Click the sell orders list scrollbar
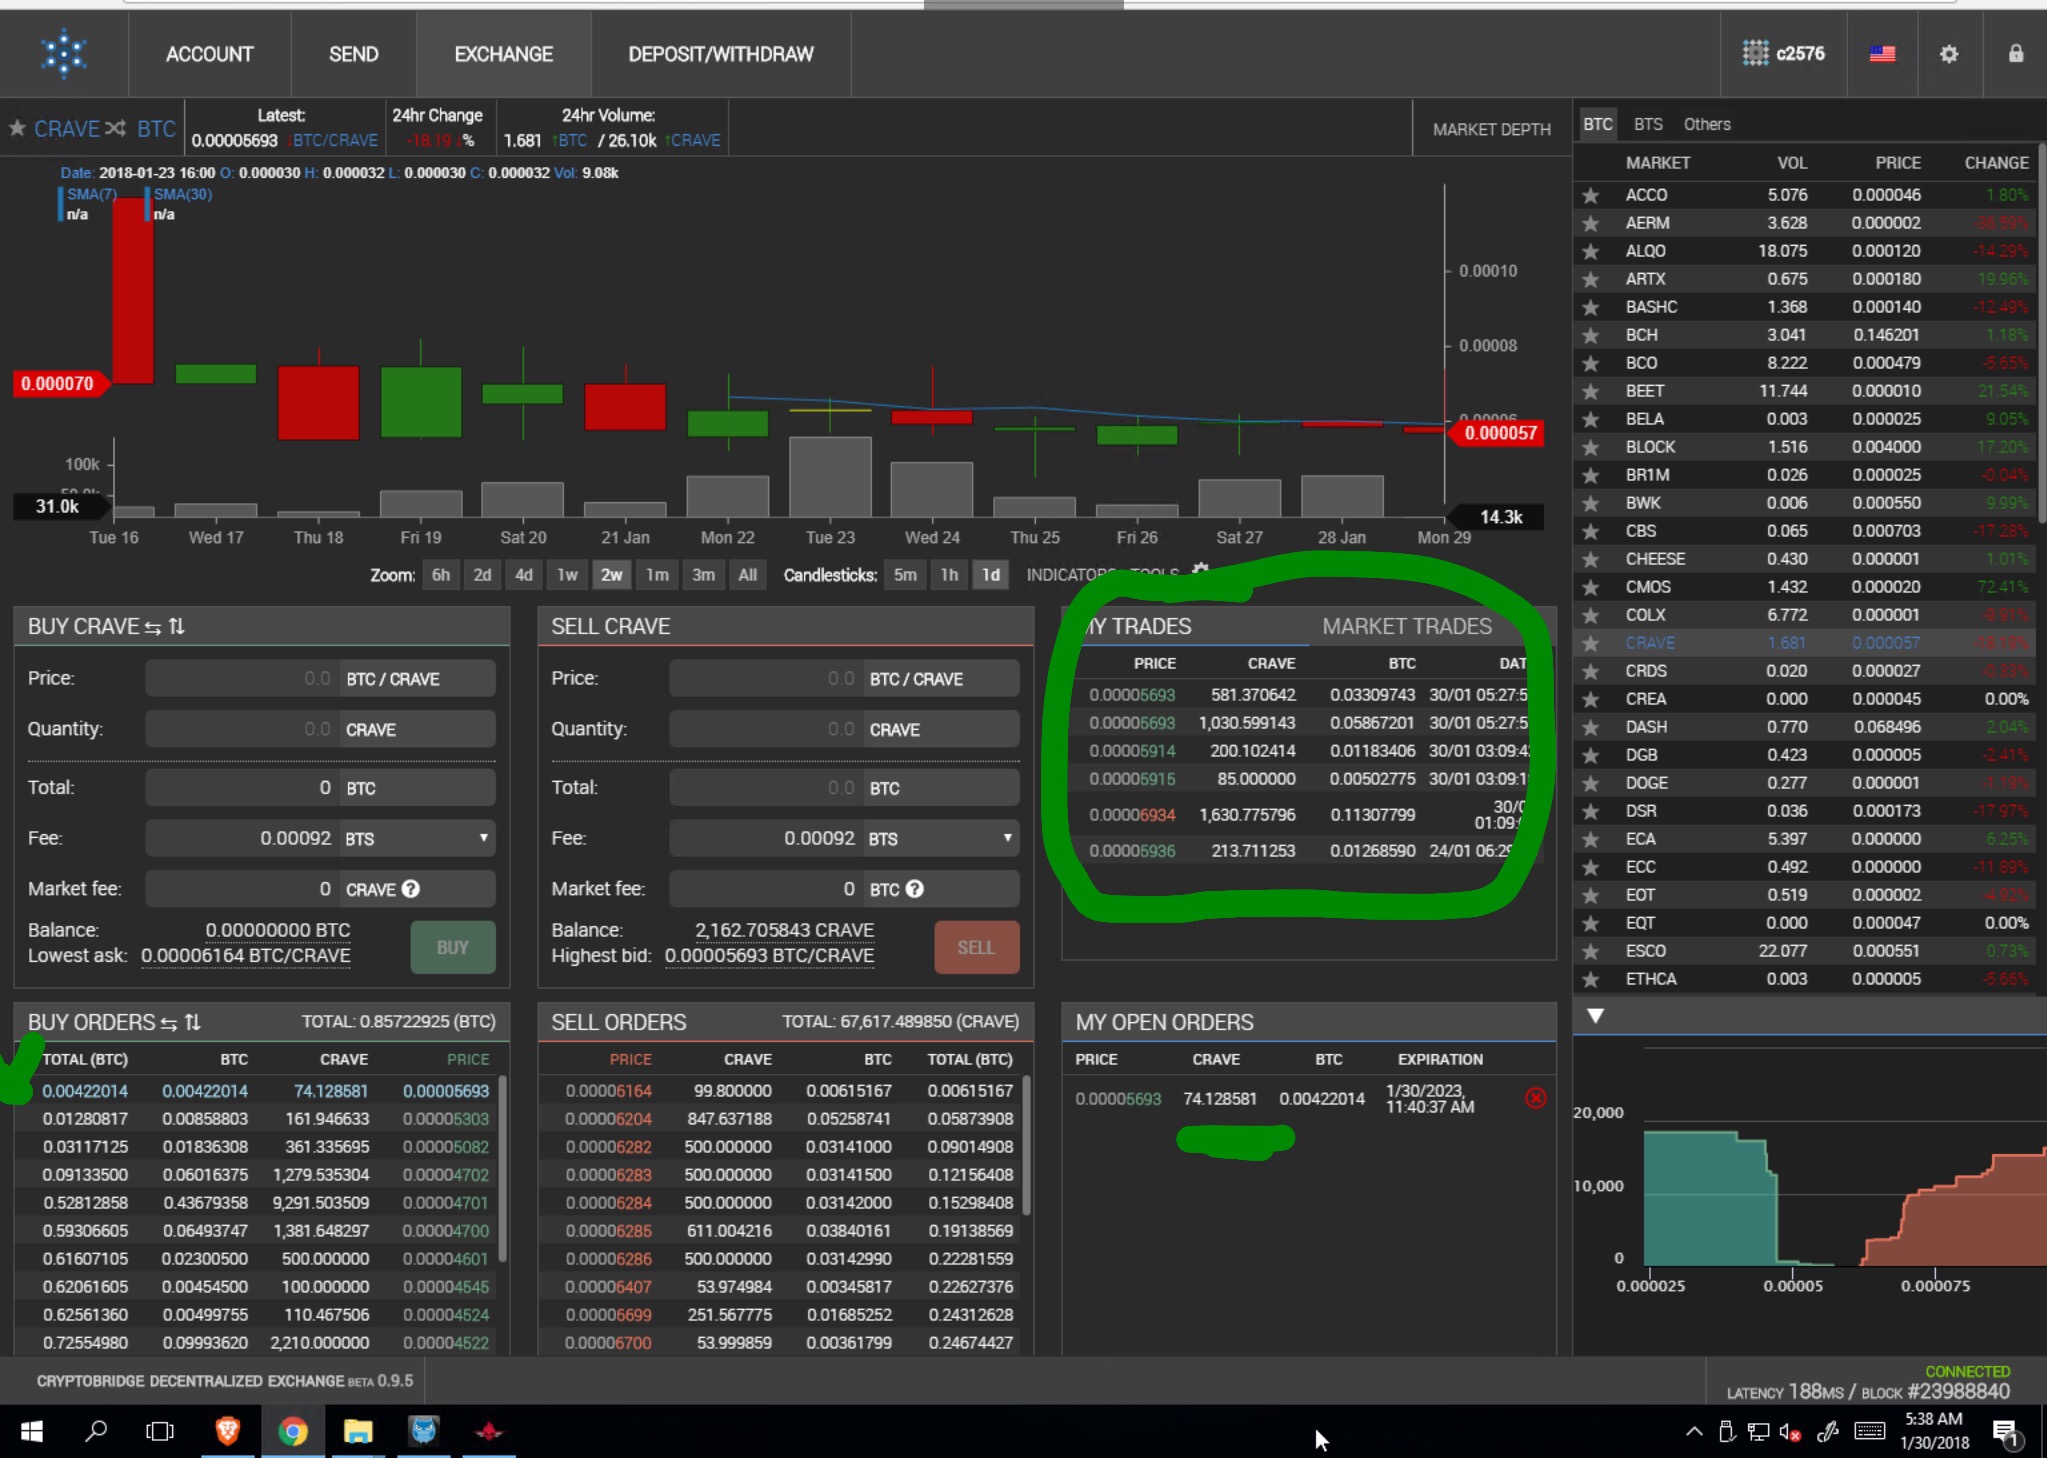 [x=1027, y=1145]
